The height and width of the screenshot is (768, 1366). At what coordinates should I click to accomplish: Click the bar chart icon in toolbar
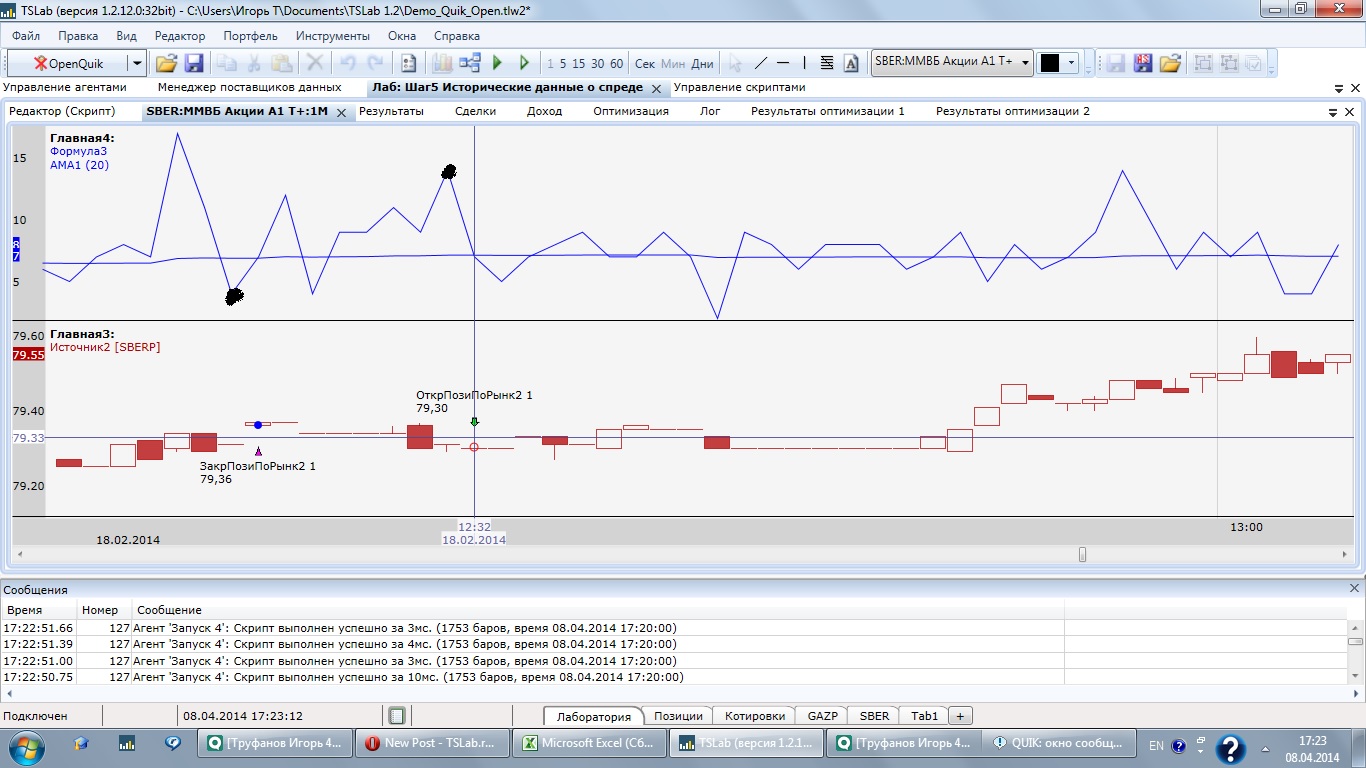coord(442,63)
